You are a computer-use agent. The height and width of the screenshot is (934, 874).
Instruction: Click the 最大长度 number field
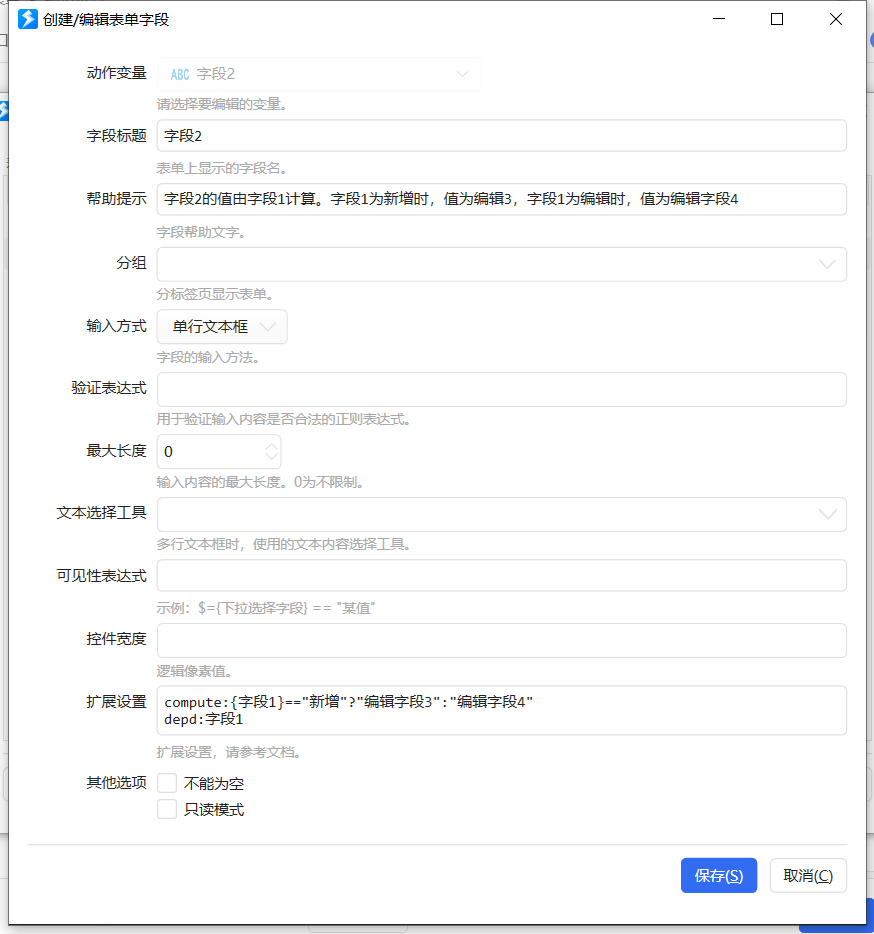pyautogui.click(x=219, y=452)
